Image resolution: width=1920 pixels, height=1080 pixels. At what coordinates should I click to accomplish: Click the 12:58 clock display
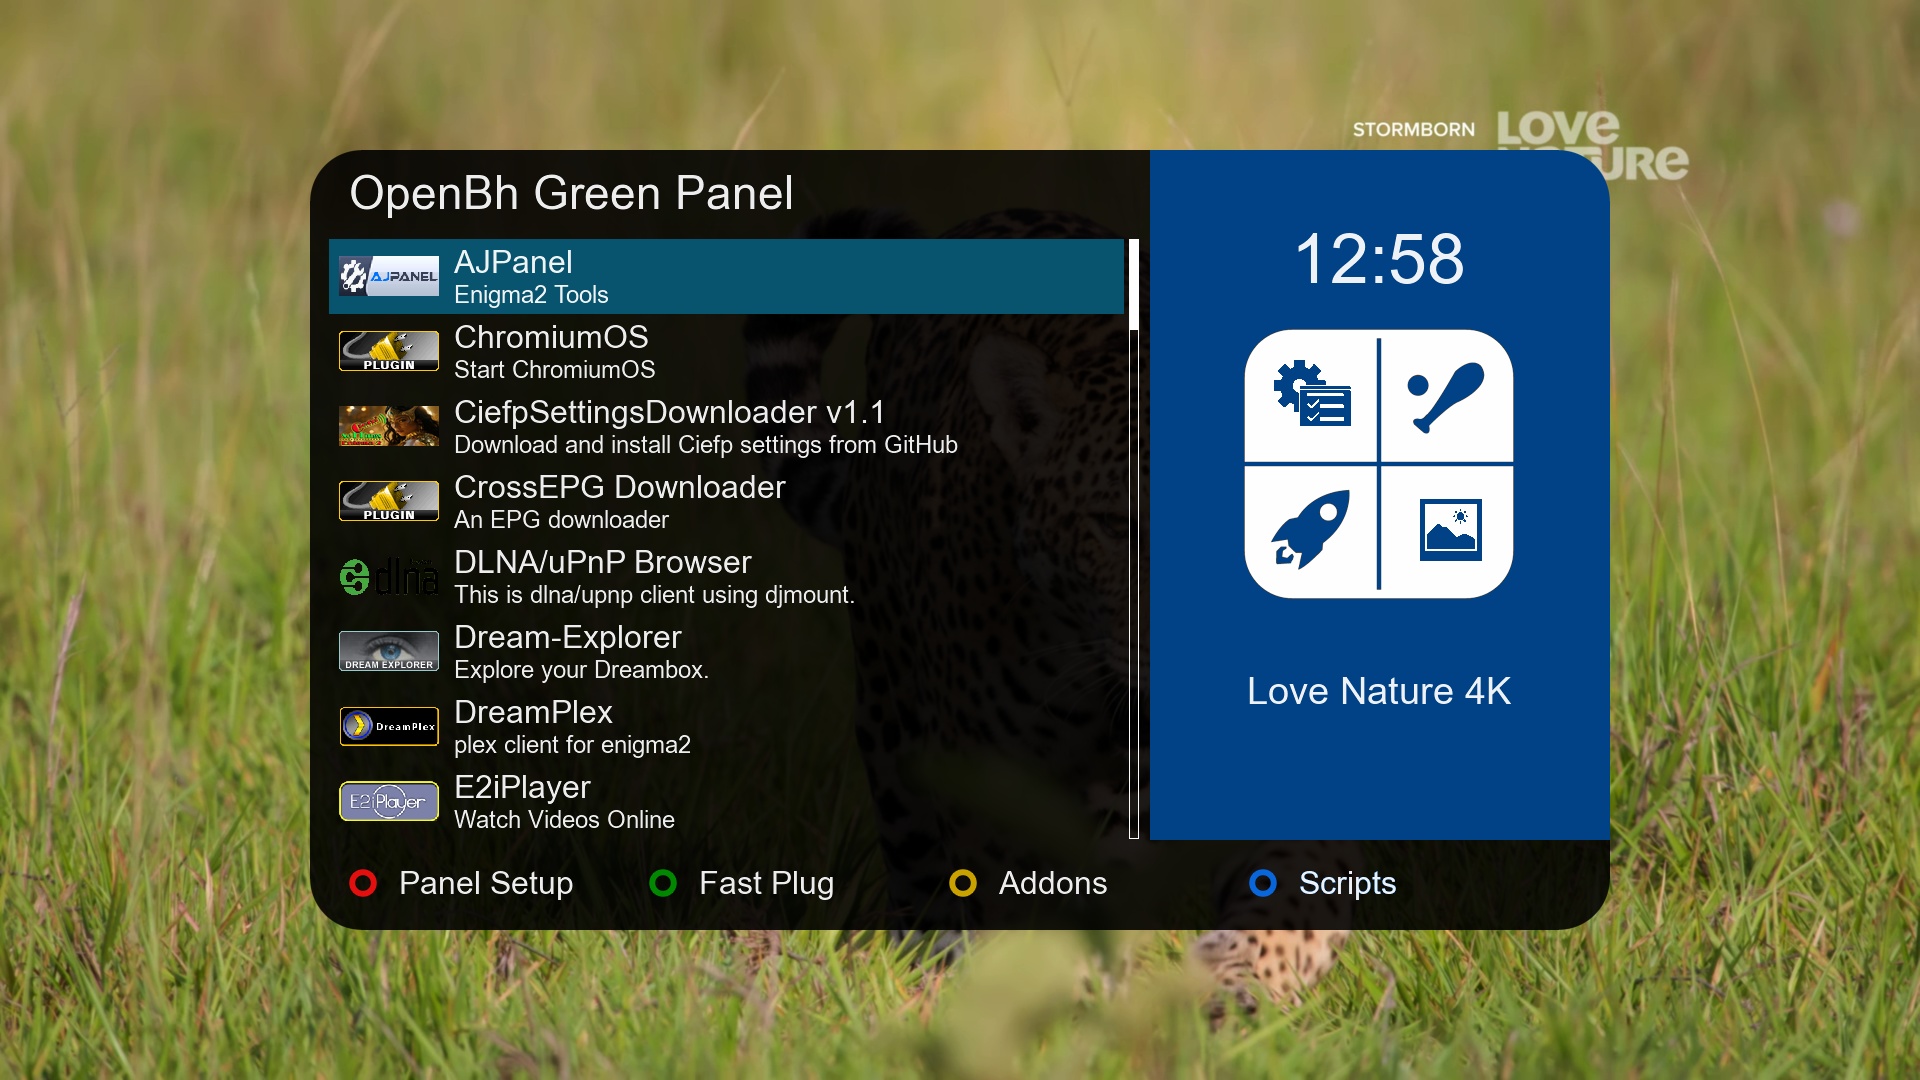pyautogui.click(x=1379, y=259)
